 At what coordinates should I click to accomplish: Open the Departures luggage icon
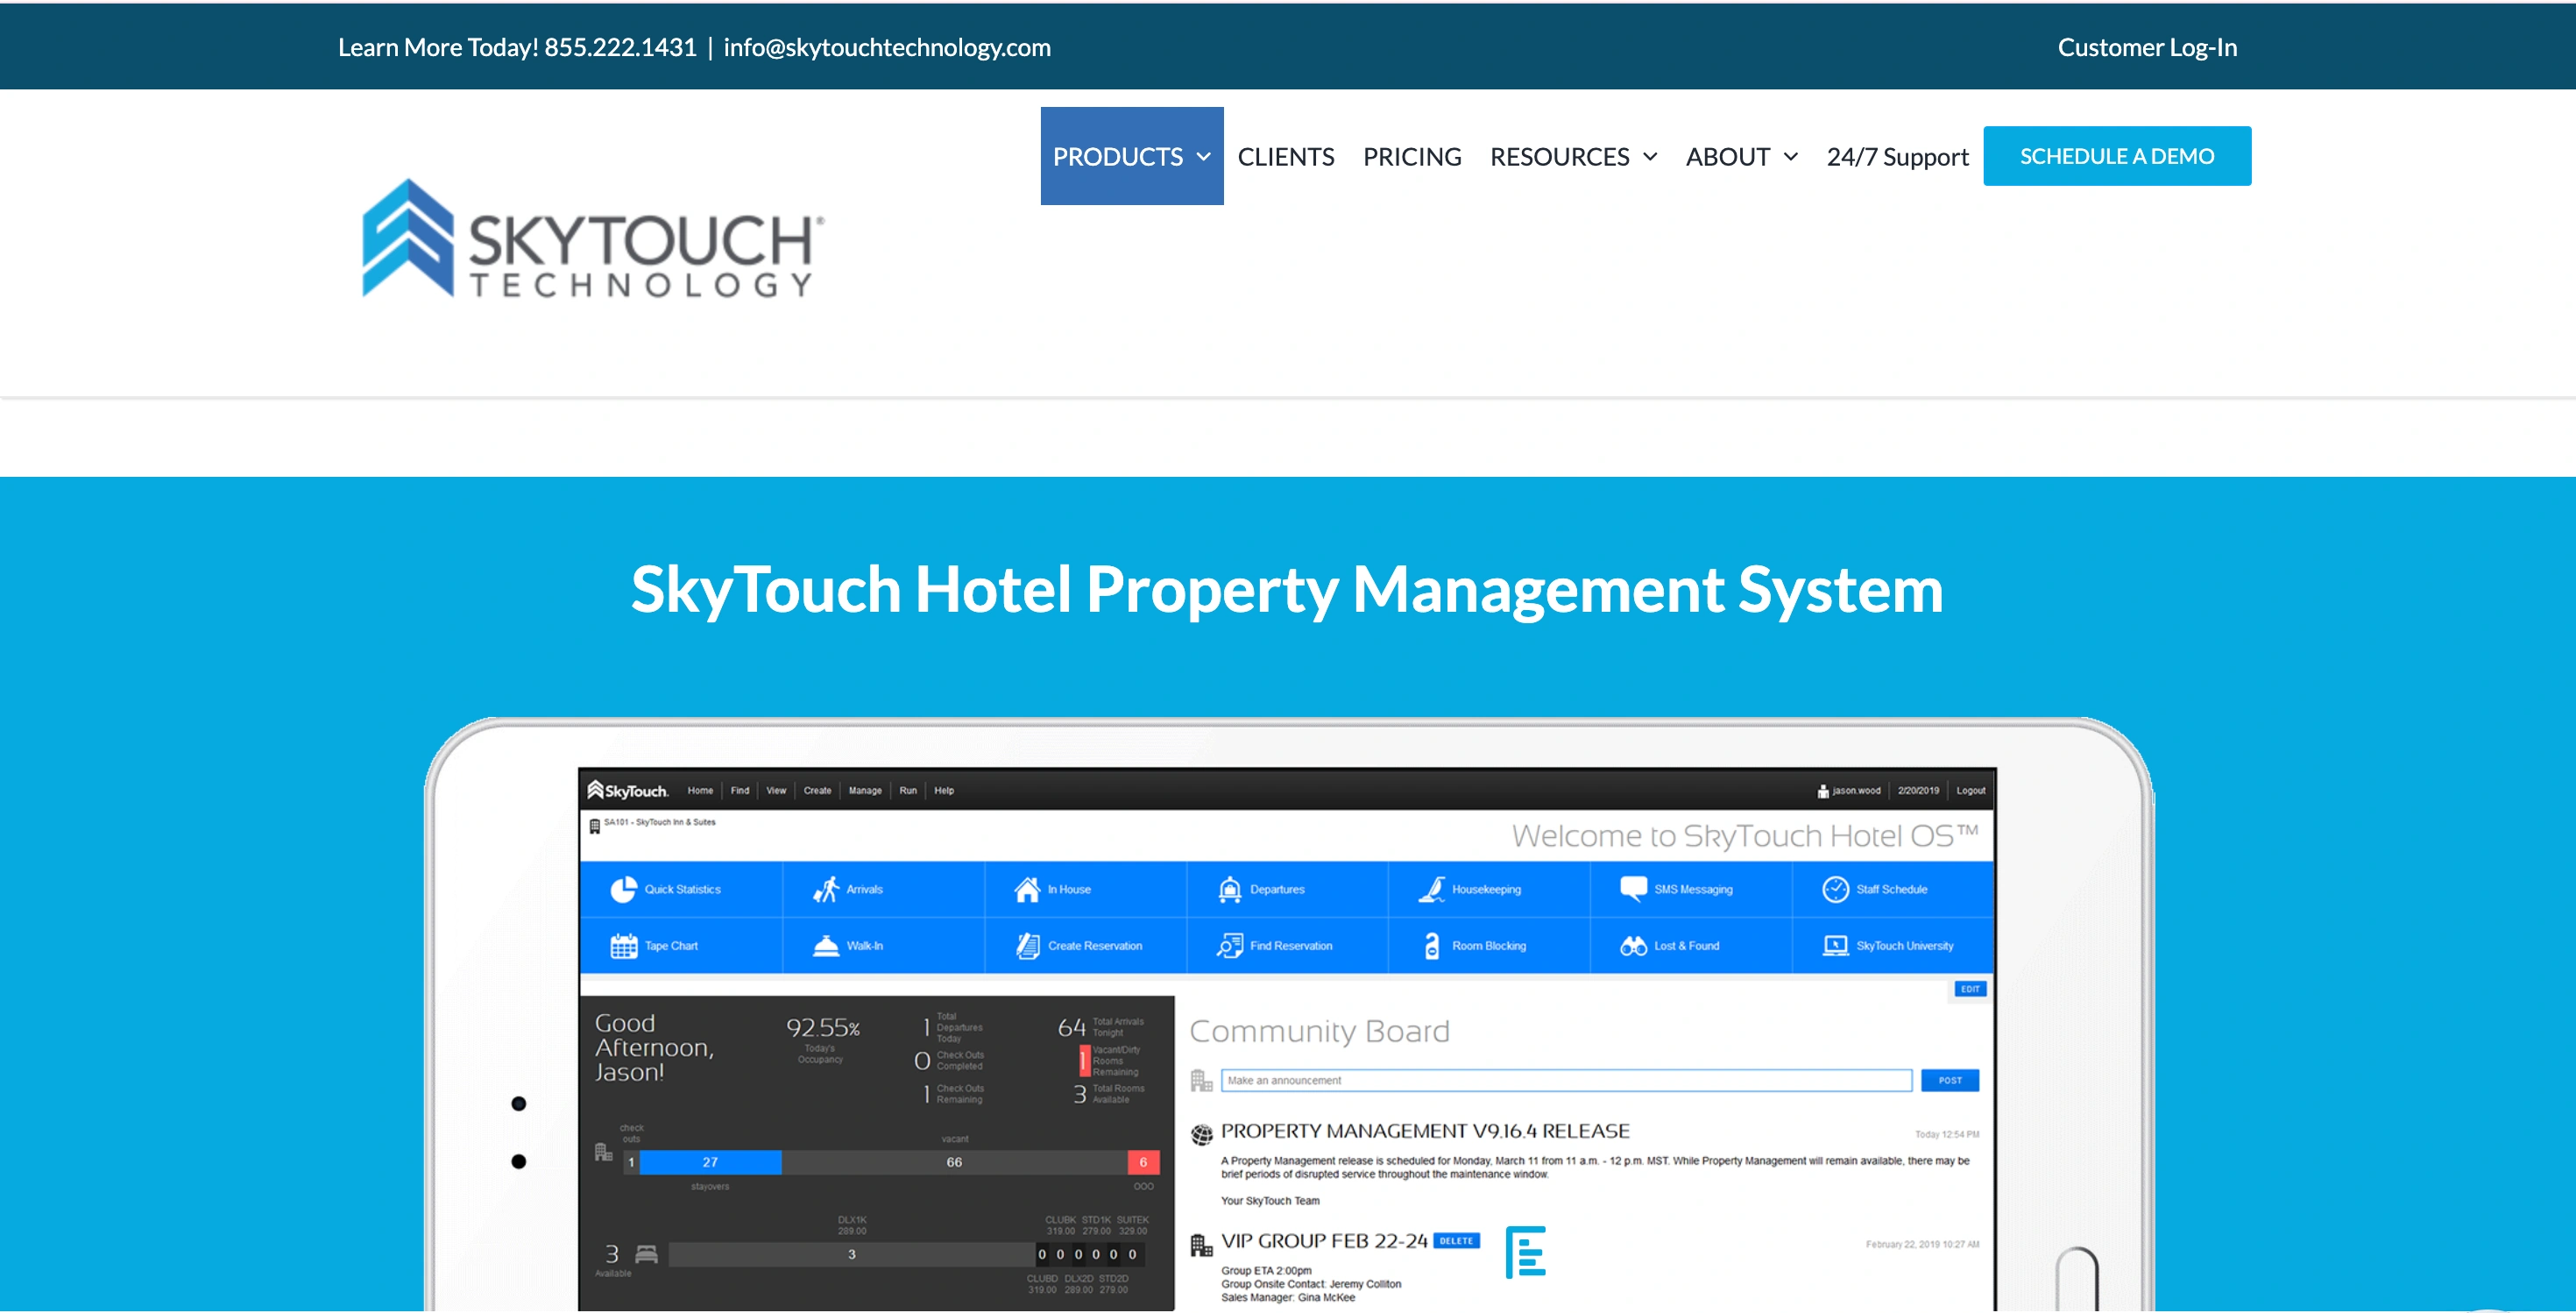pos(1229,889)
